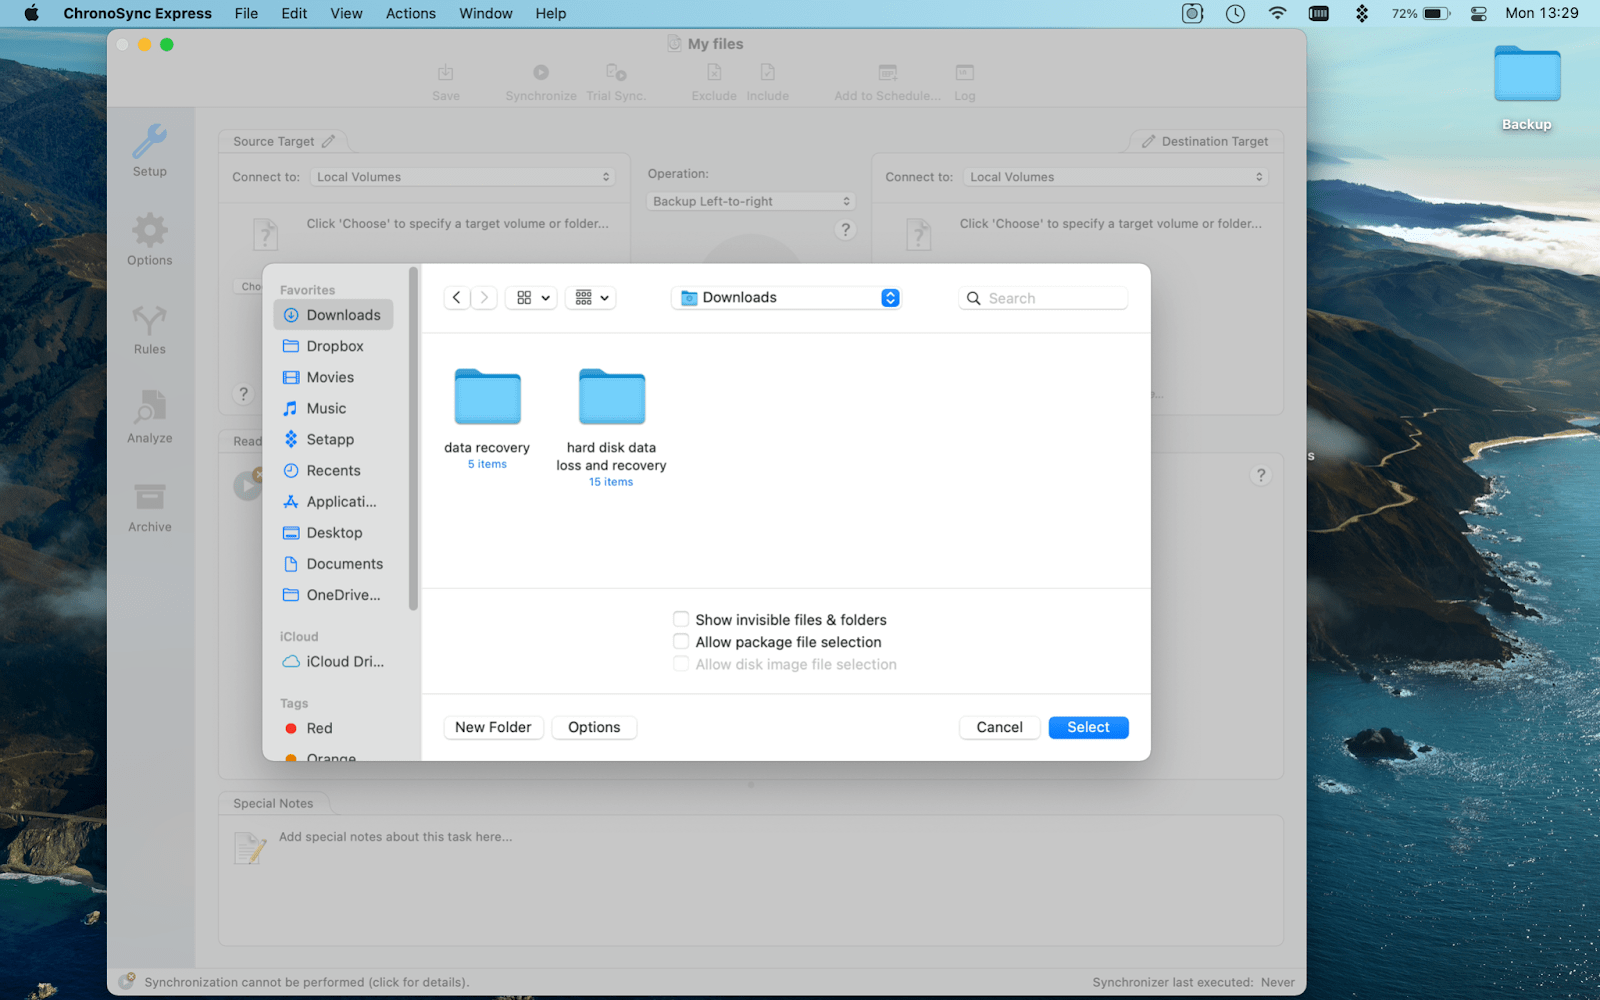Open the Downloads location popup

coord(787,298)
